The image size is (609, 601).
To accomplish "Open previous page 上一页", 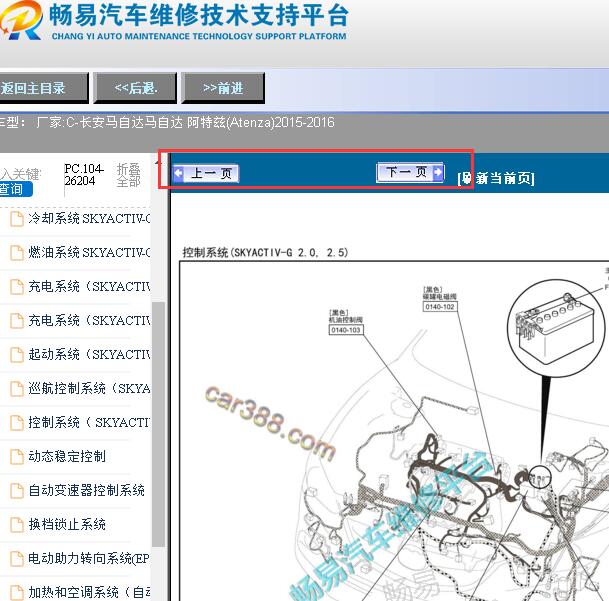I will pyautogui.click(x=206, y=173).
